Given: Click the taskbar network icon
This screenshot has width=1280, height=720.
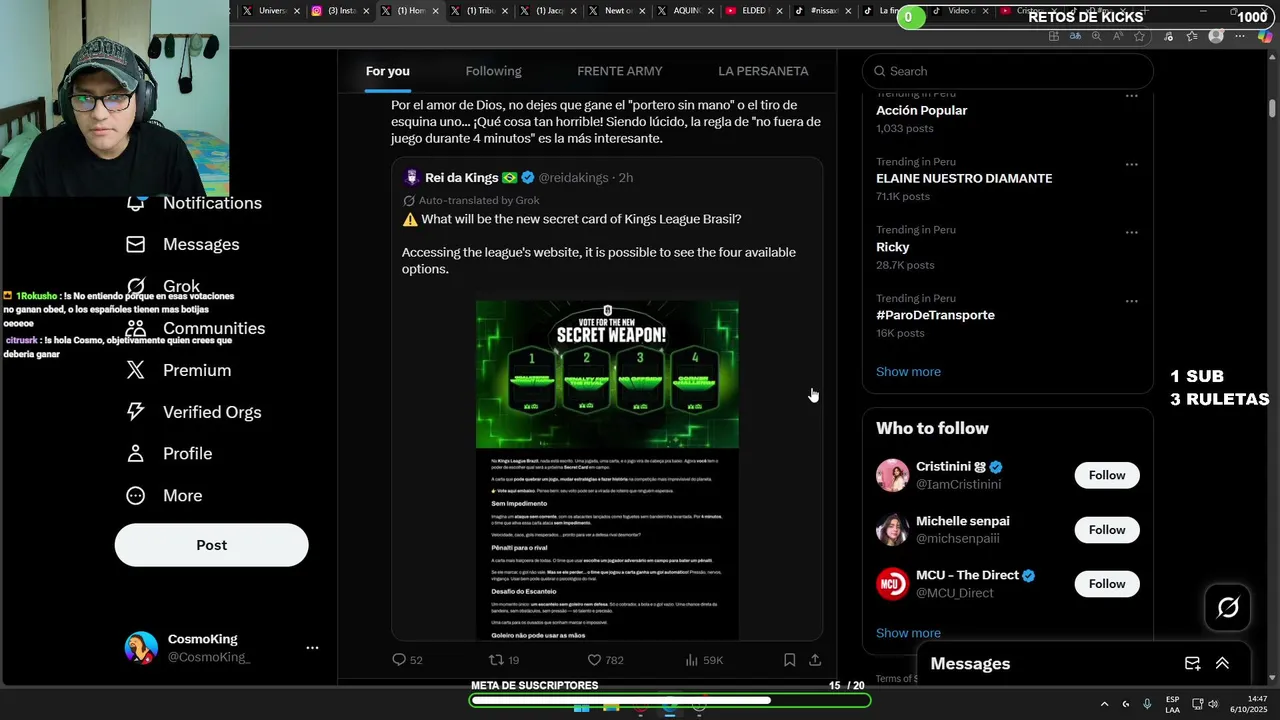Looking at the screenshot, I should tap(1198, 704).
